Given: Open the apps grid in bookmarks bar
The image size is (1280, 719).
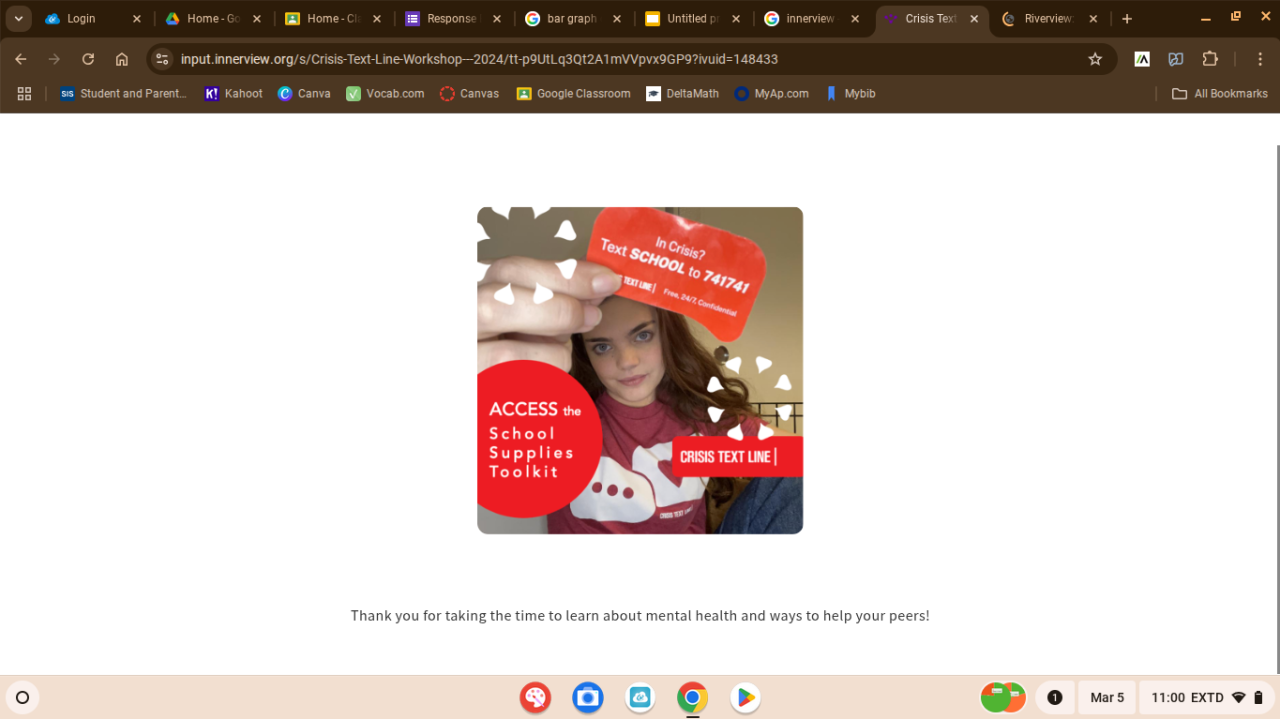Looking at the screenshot, I should click(25, 93).
